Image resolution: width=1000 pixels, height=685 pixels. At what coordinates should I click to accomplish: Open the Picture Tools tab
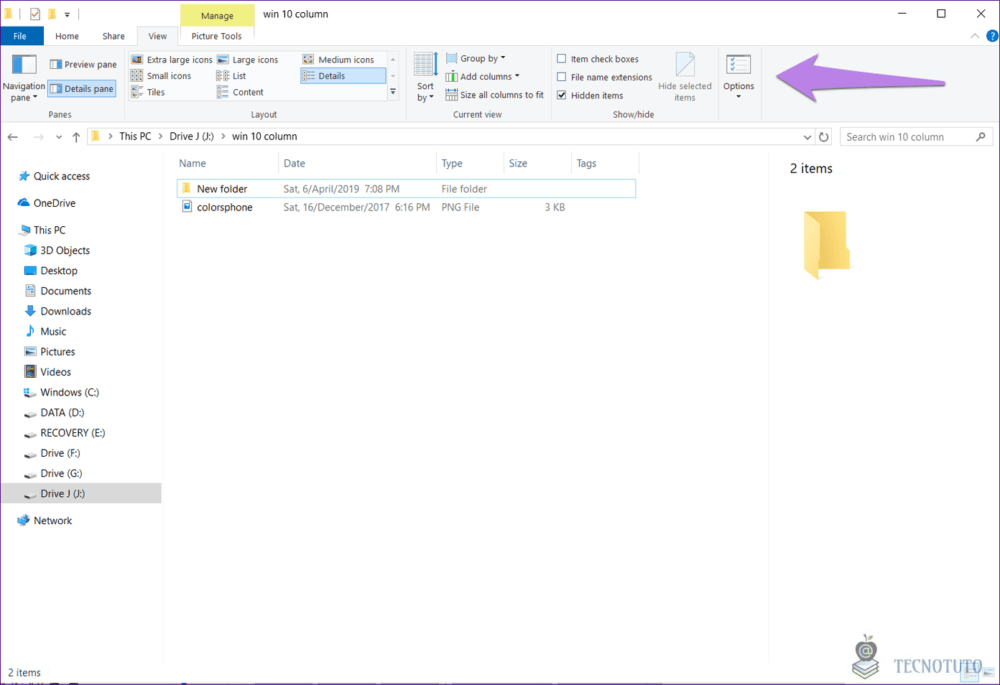(216, 36)
